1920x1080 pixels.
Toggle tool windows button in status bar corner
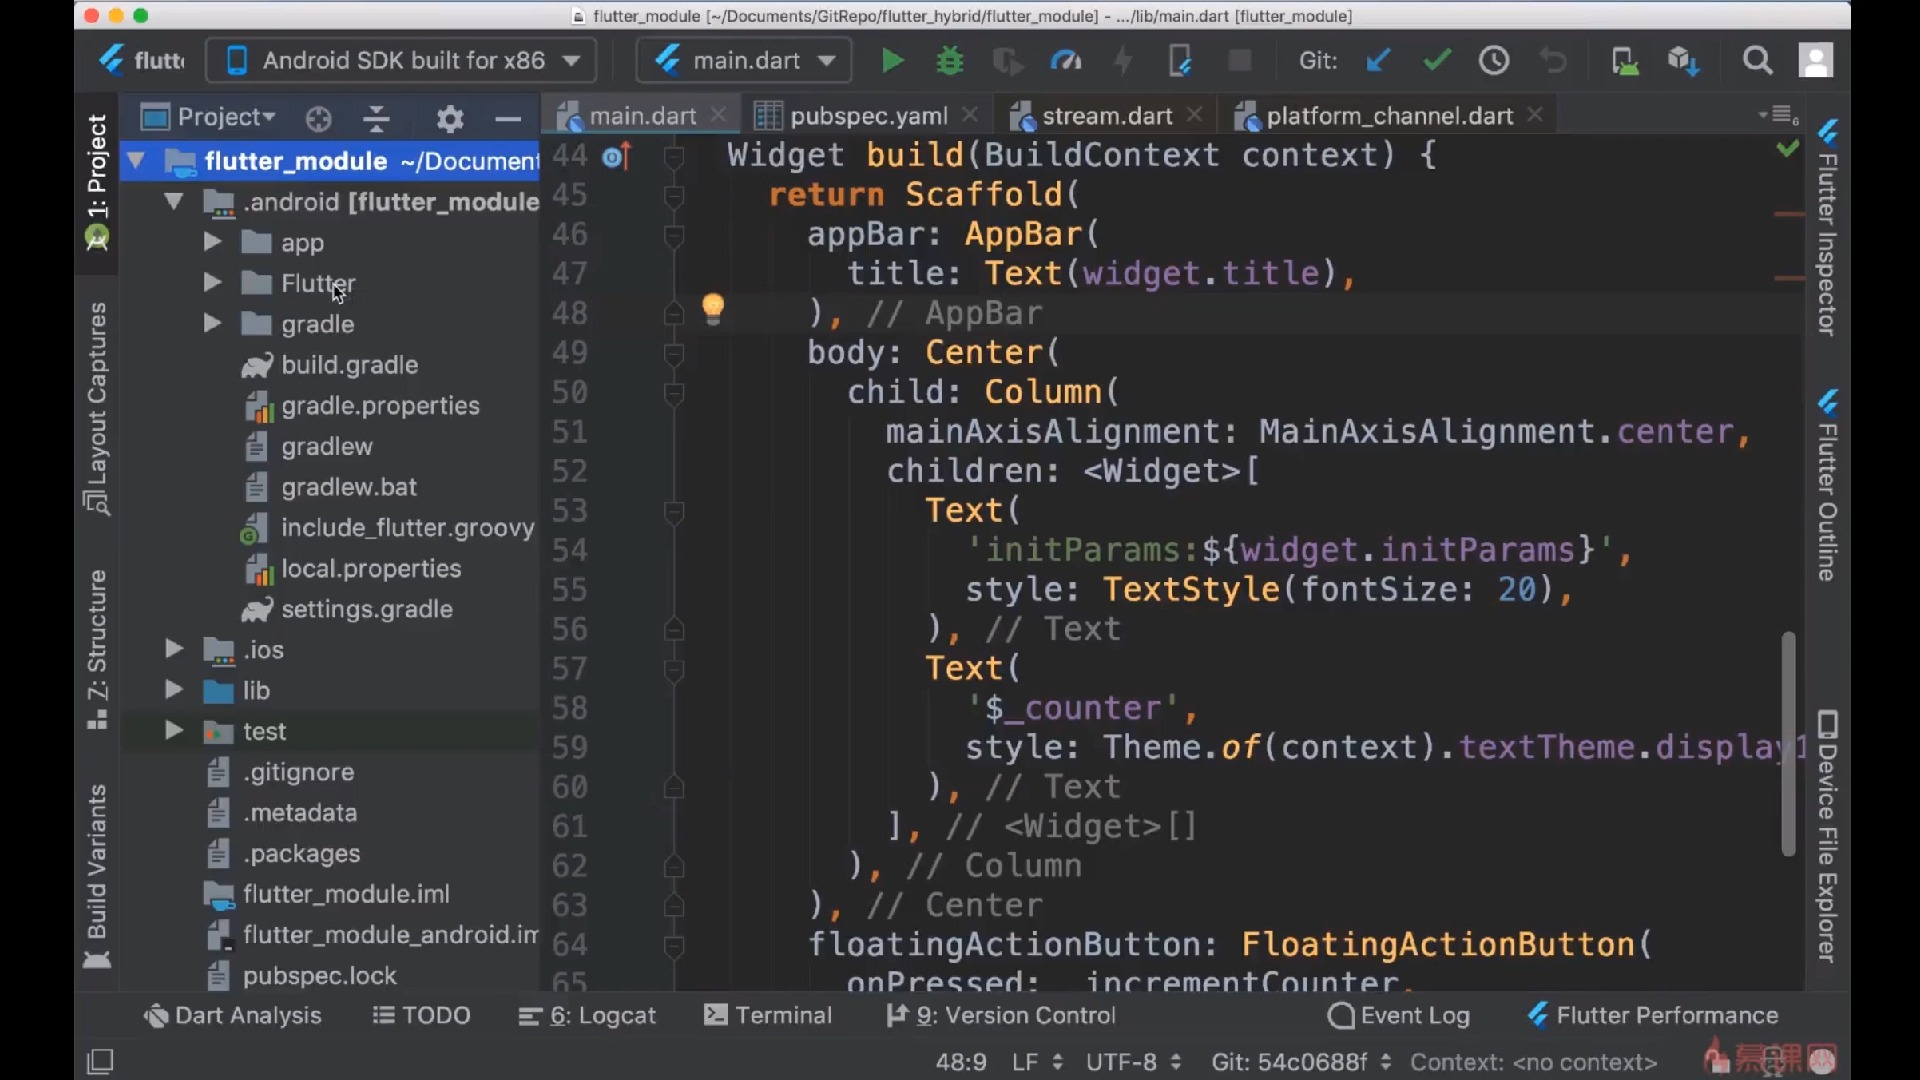[x=100, y=1061]
